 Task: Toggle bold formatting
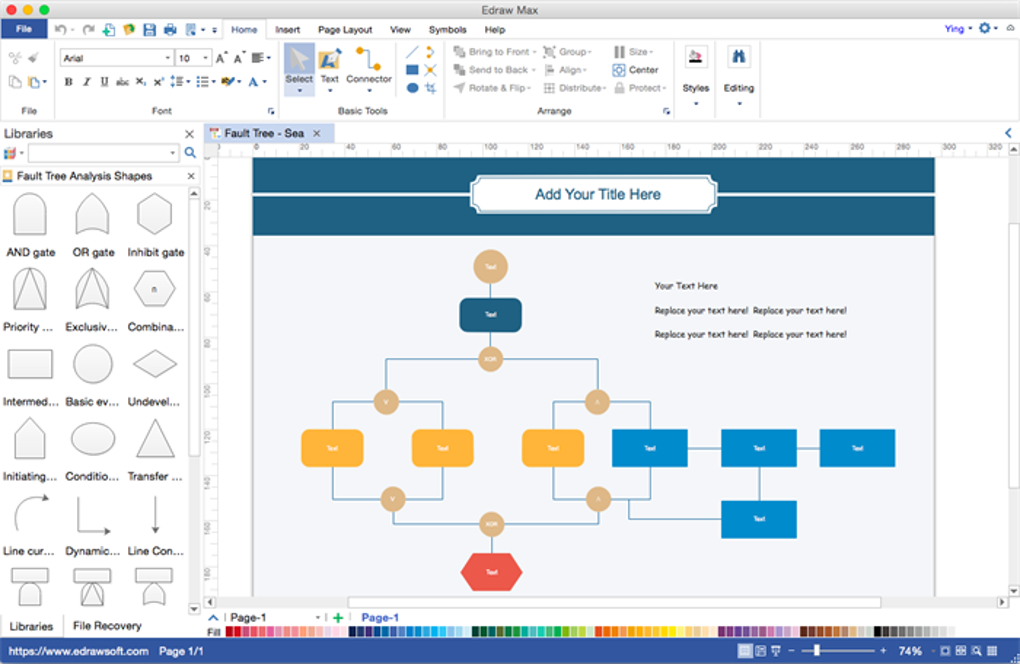pyautogui.click(x=68, y=82)
